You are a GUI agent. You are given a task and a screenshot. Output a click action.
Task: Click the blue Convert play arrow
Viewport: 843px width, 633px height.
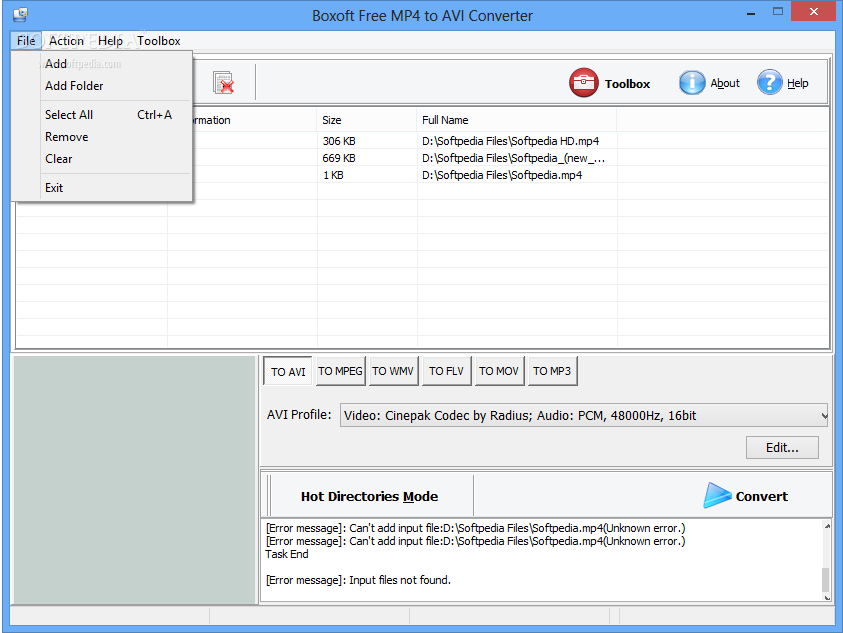[717, 495]
